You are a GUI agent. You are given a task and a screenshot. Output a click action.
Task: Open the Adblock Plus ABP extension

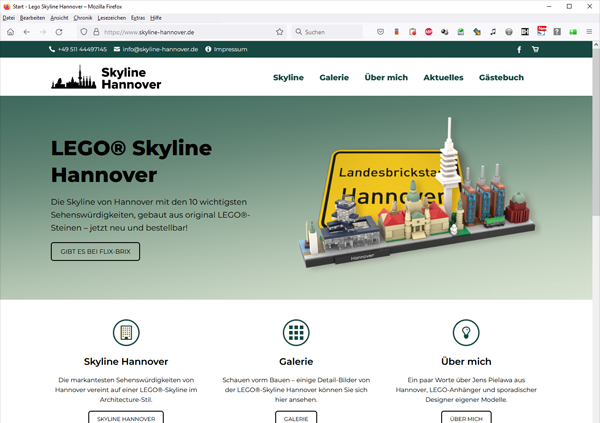point(429,32)
